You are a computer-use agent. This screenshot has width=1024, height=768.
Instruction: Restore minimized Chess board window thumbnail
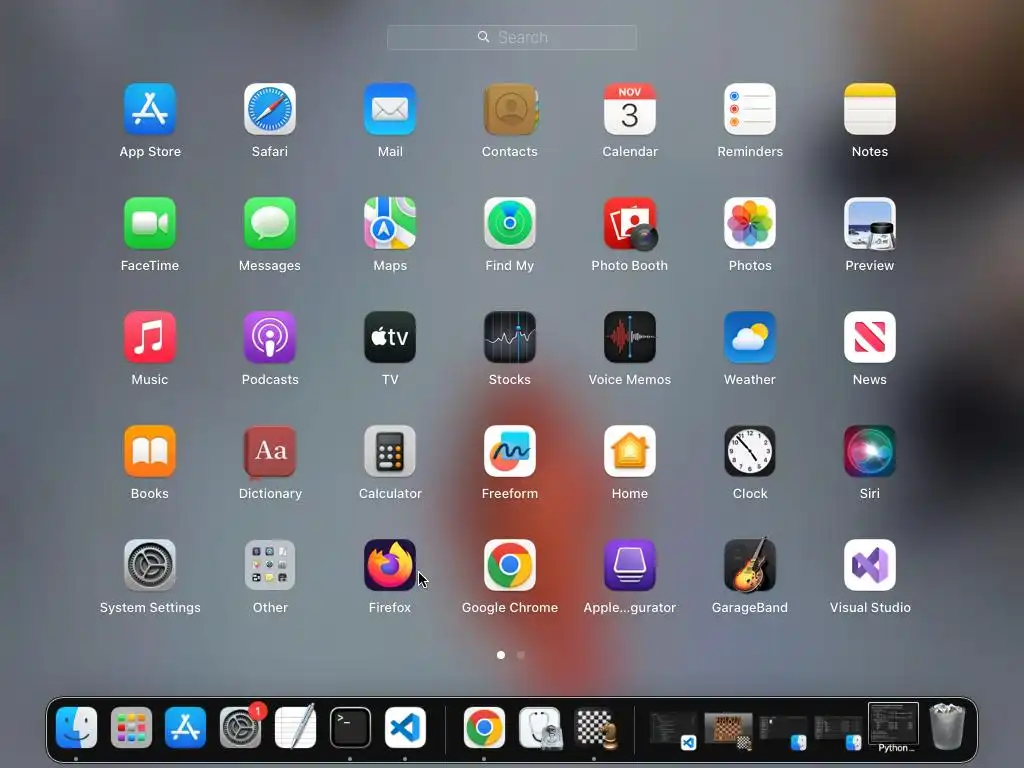click(x=728, y=729)
